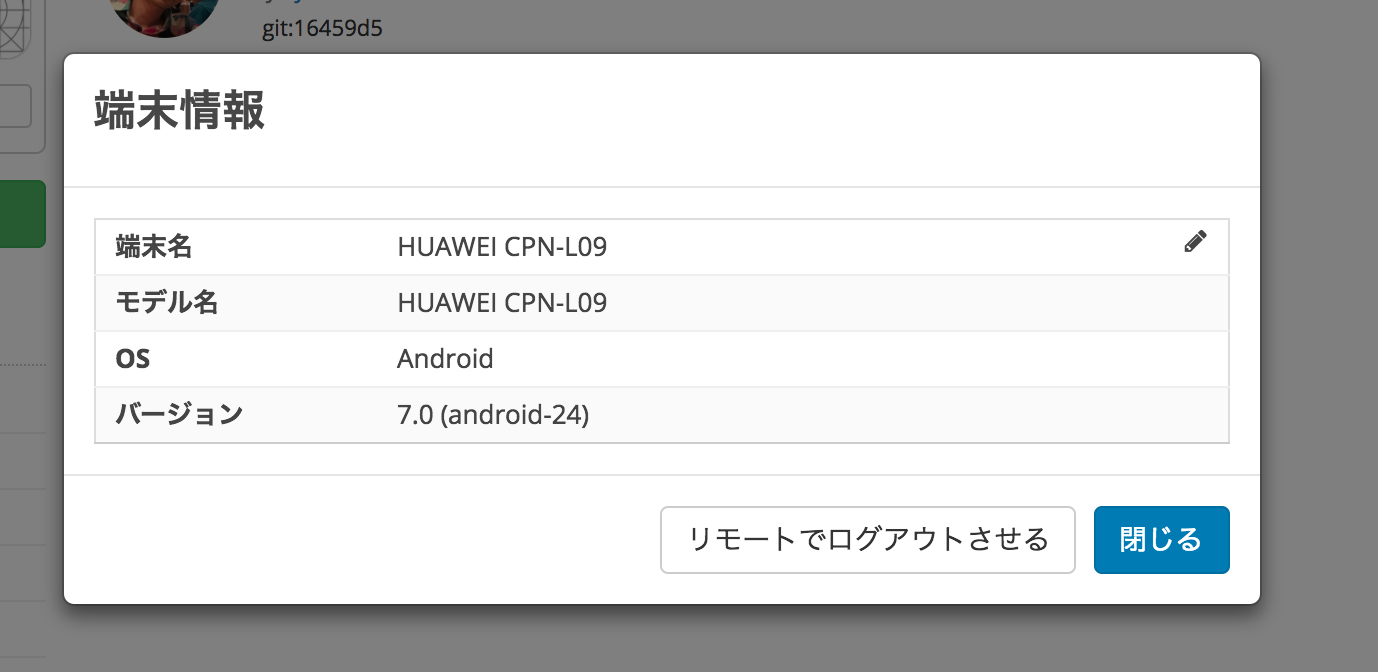1378x672 pixels.
Task: Click the リモートでログアウトさせる button
Action: 867,540
